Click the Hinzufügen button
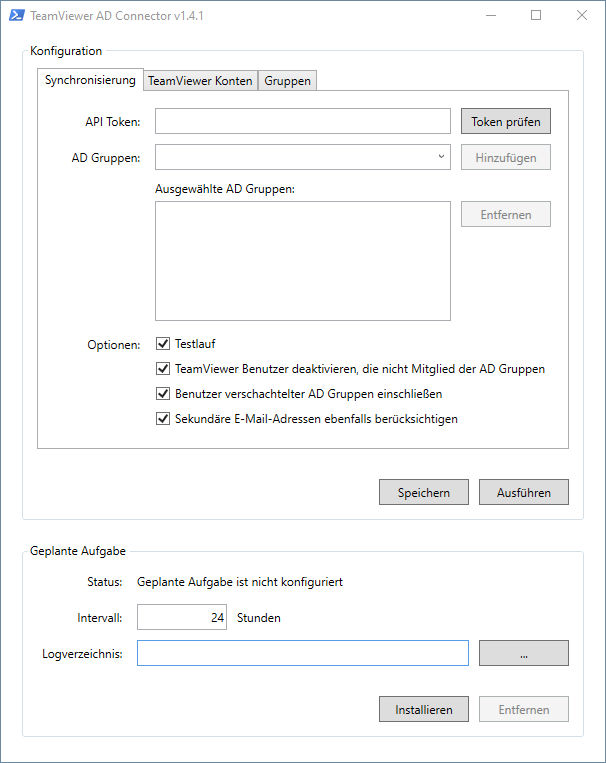The height and width of the screenshot is (763, 606). [x=506, y=157]
